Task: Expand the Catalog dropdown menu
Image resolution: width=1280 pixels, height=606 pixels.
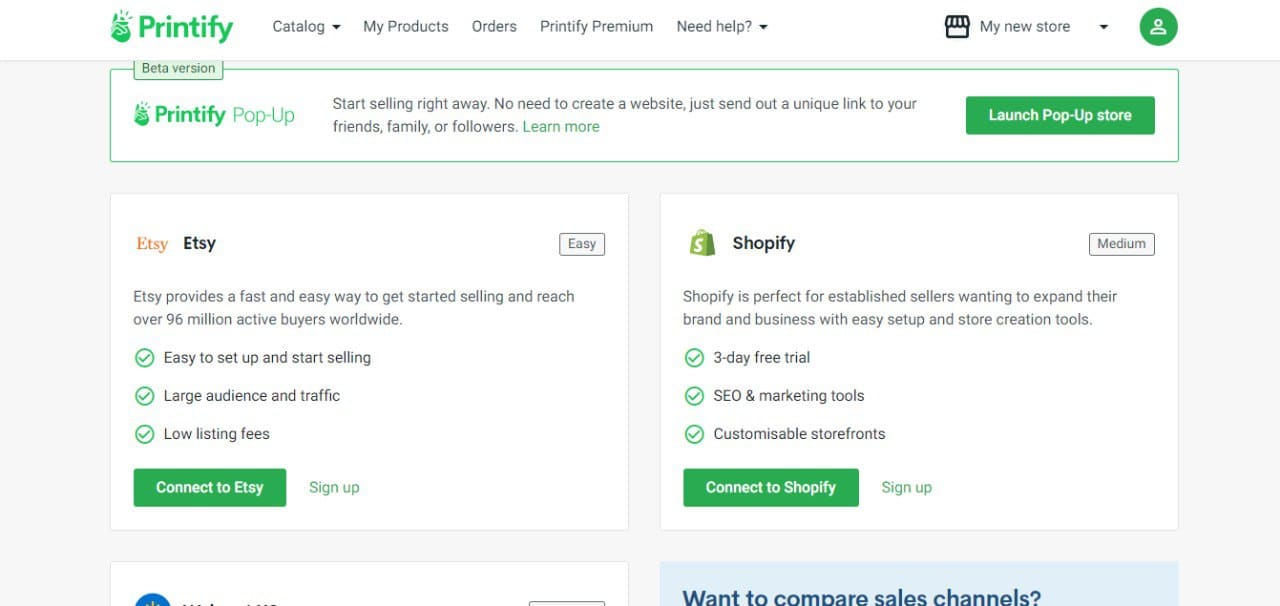Action: click(x=306, y=27)
